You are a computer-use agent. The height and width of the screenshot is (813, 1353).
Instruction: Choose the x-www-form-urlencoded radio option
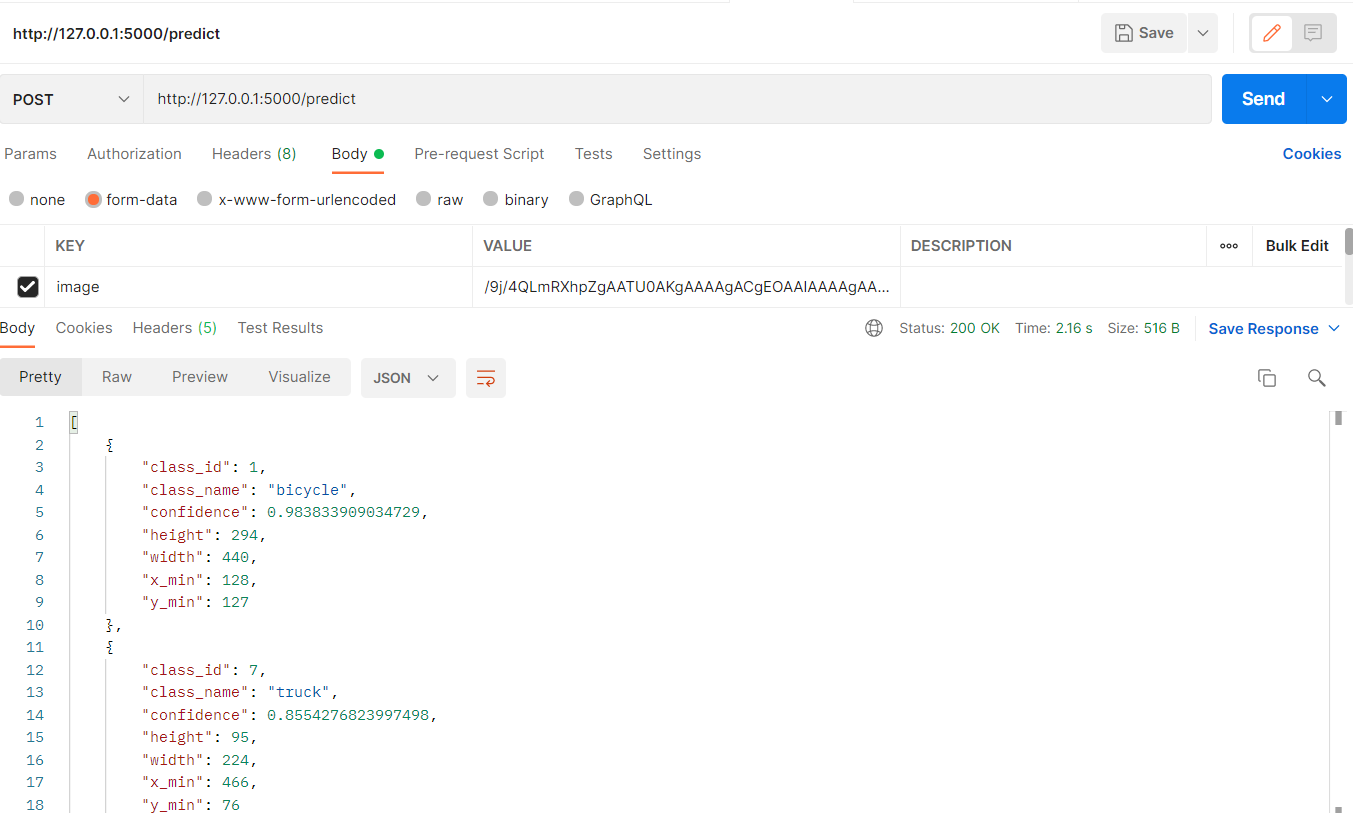[205, 199]
